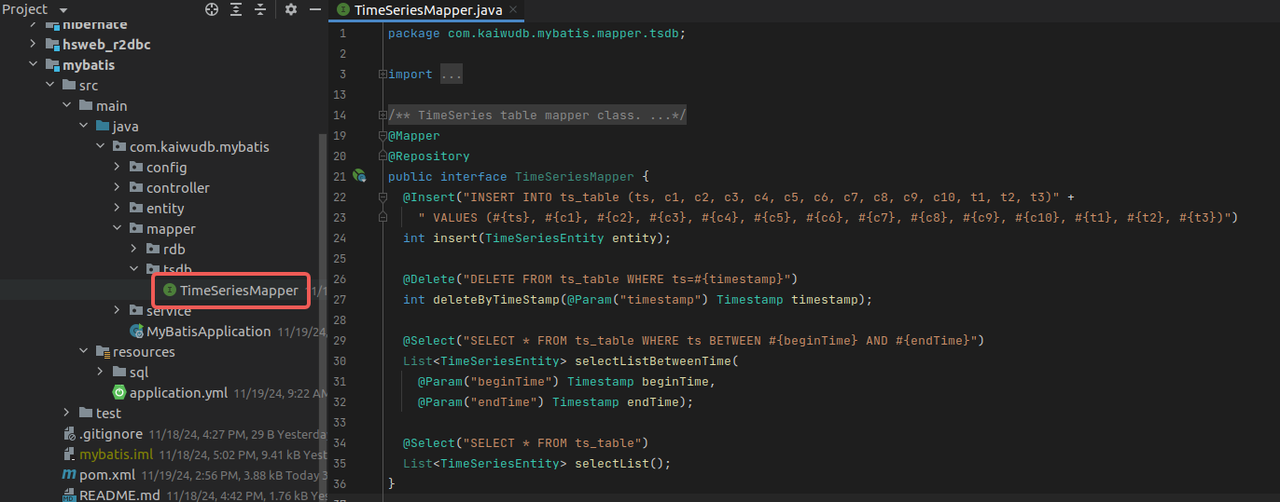This screenshot has height=502, width=1280.
Task: Select the MyBatisApplication class file
Action: (x=208, y=331)
